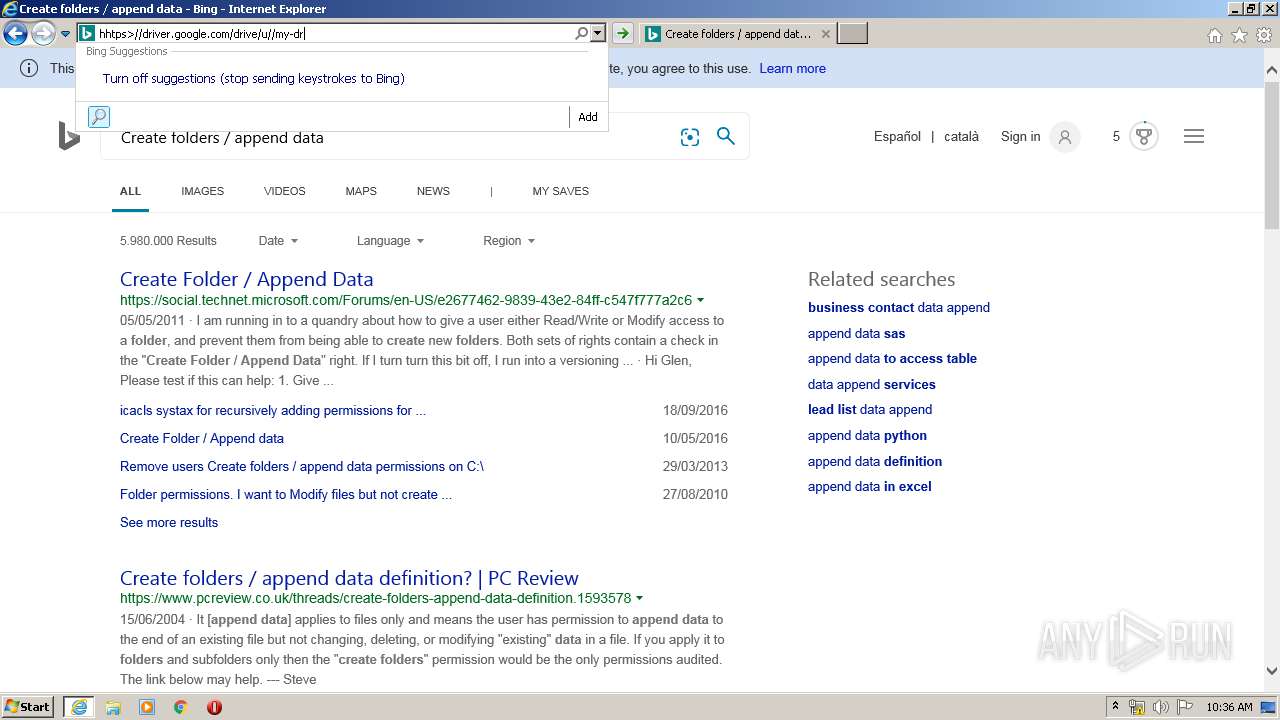Open the Chrome taskbar icon
The width and height of the screenshot is (1280, 720).
click(x=180, y=707)
